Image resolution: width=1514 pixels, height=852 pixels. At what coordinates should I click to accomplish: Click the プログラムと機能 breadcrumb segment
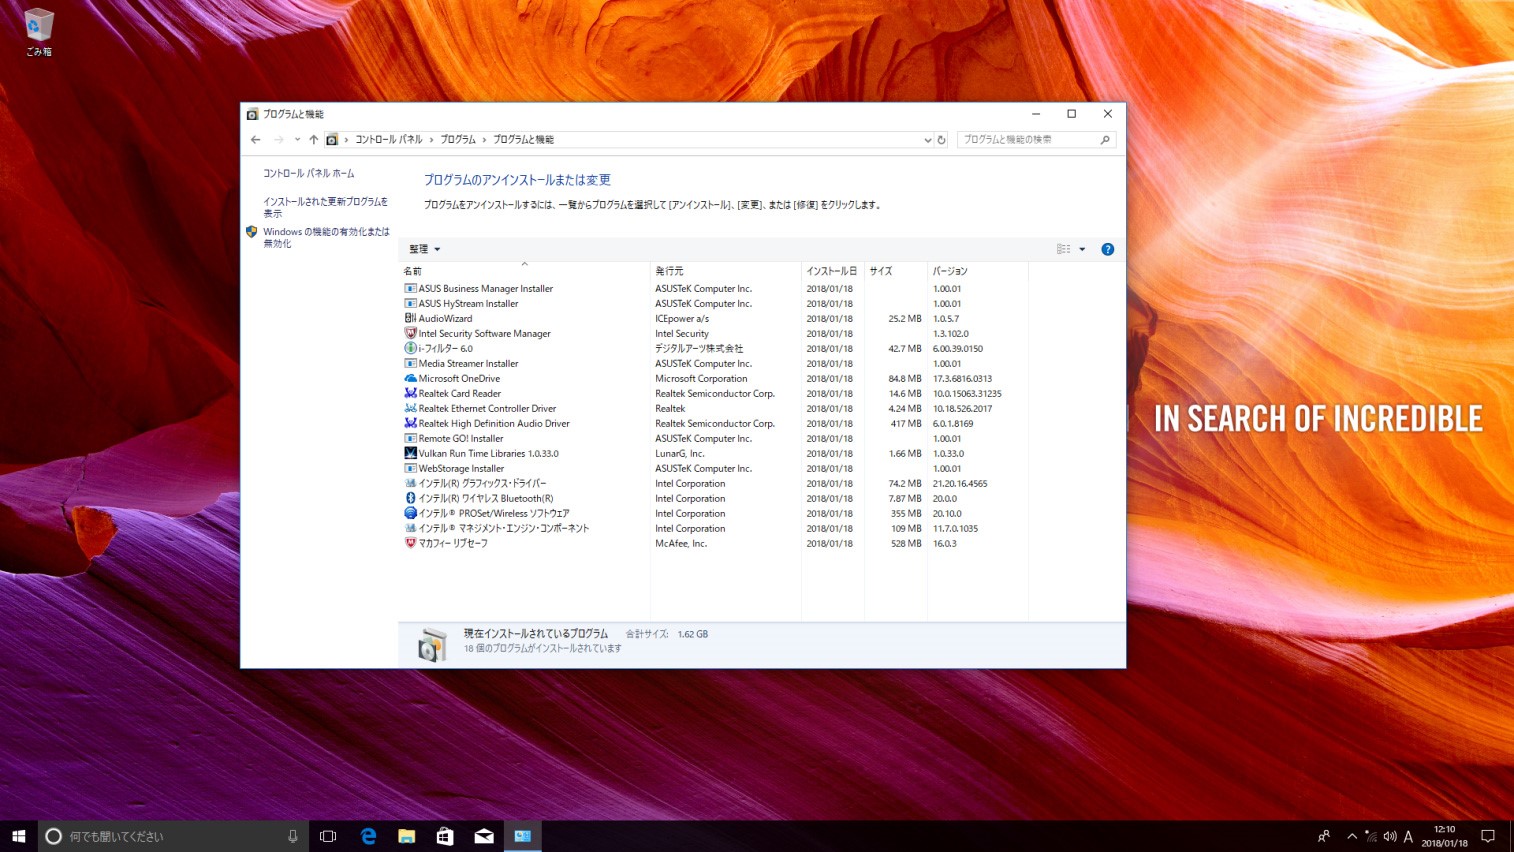[523, 140]
